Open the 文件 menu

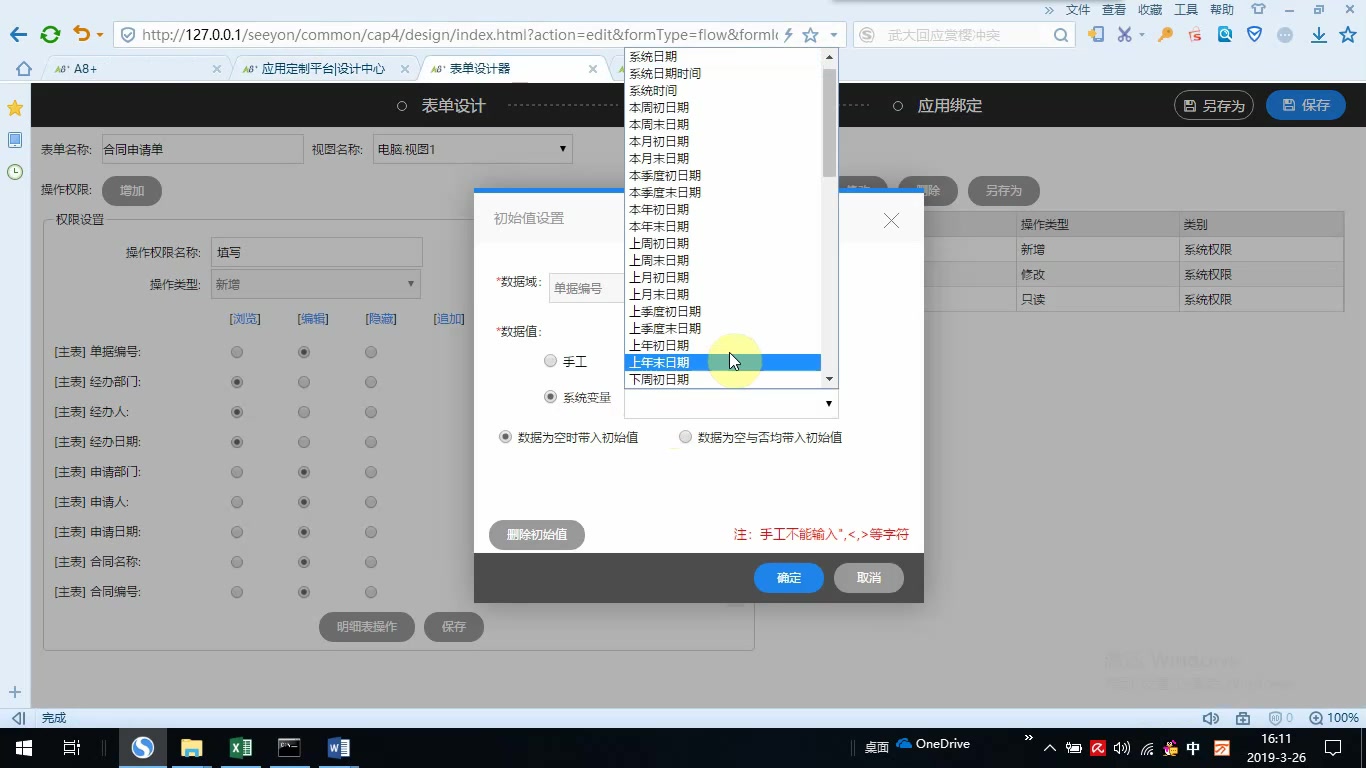pyautogui.click(x=1078, y=9)
